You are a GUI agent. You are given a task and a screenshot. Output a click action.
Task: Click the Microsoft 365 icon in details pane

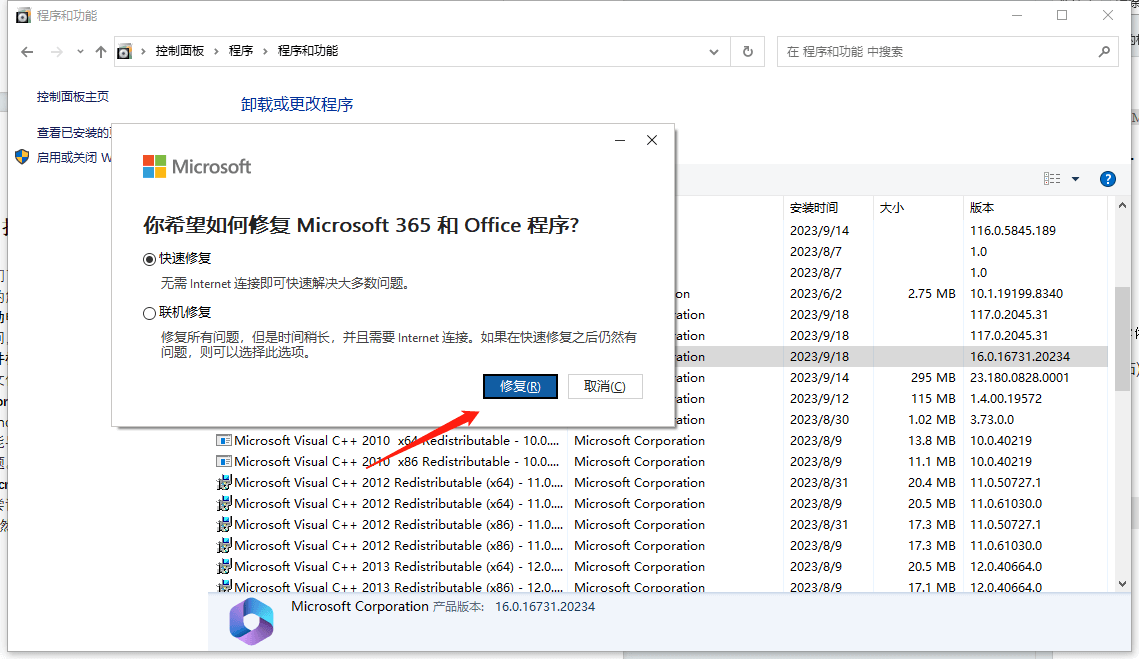(x=250, y=621)
